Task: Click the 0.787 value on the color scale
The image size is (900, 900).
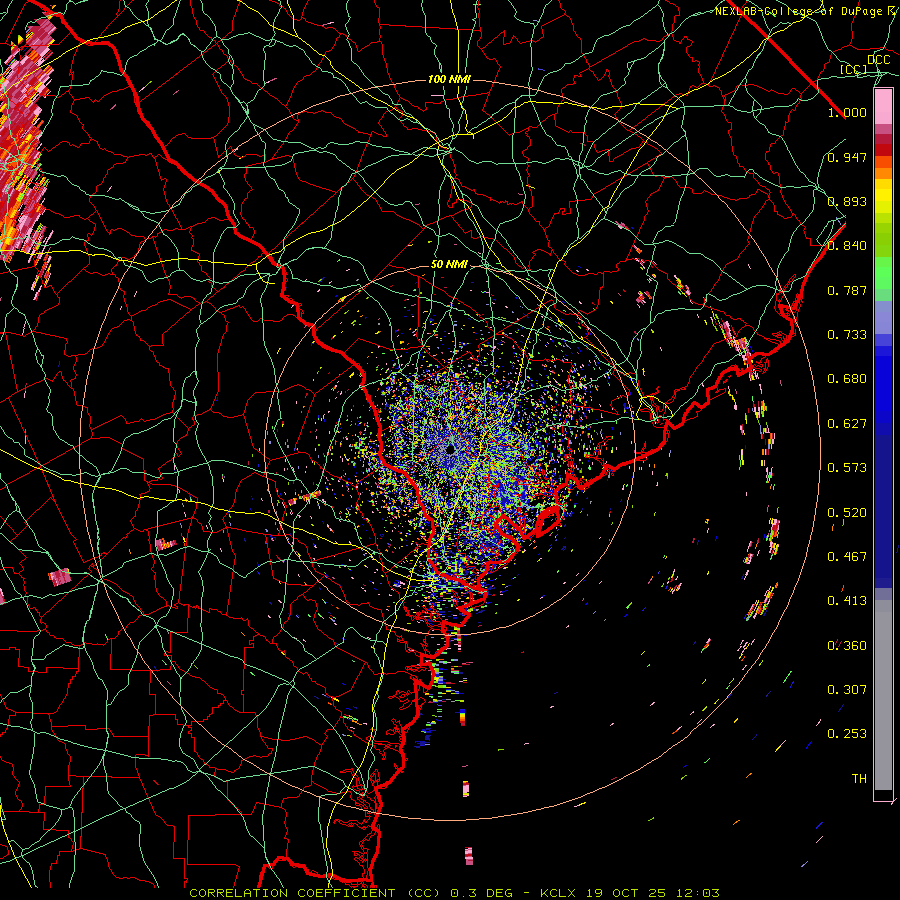Action: 847,290
